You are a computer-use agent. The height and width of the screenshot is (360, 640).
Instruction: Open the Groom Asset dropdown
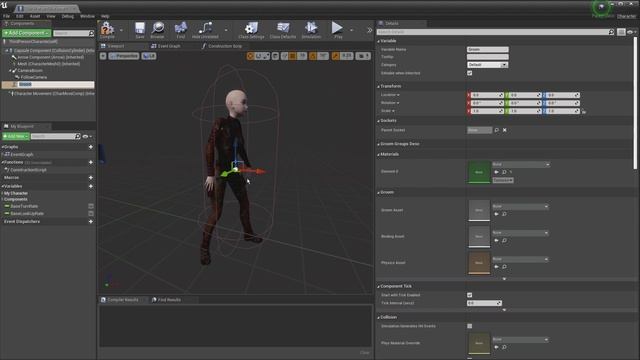520,207
